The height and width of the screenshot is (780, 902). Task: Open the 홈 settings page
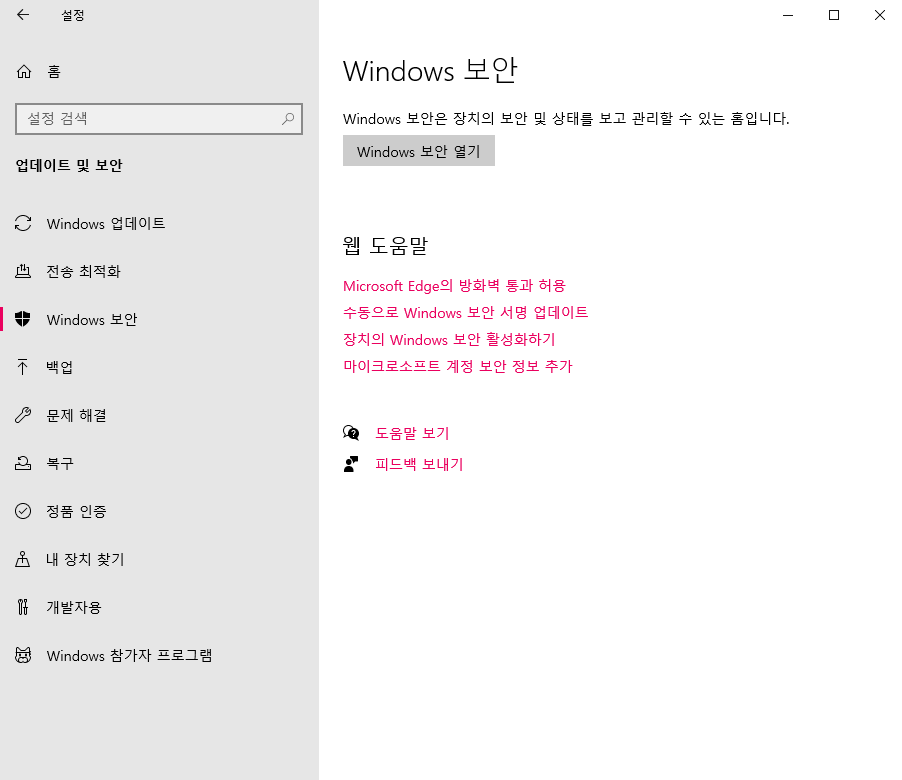point(159,71)
